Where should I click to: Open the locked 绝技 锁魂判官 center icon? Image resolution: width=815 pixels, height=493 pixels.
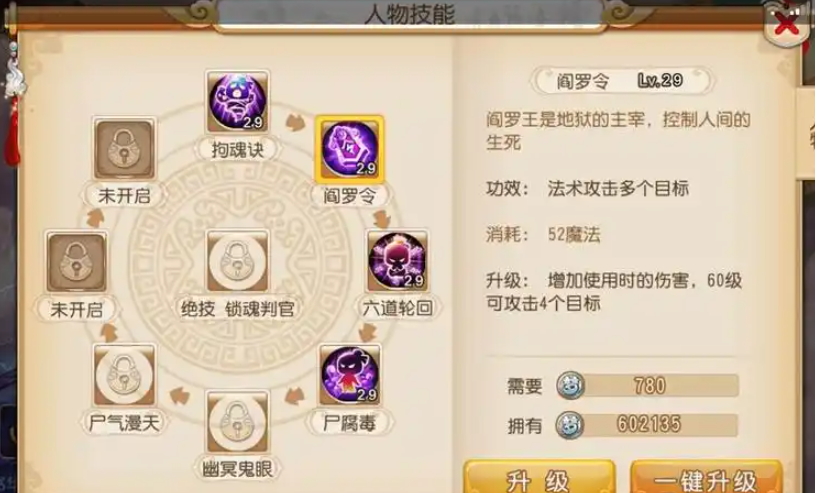238,261
